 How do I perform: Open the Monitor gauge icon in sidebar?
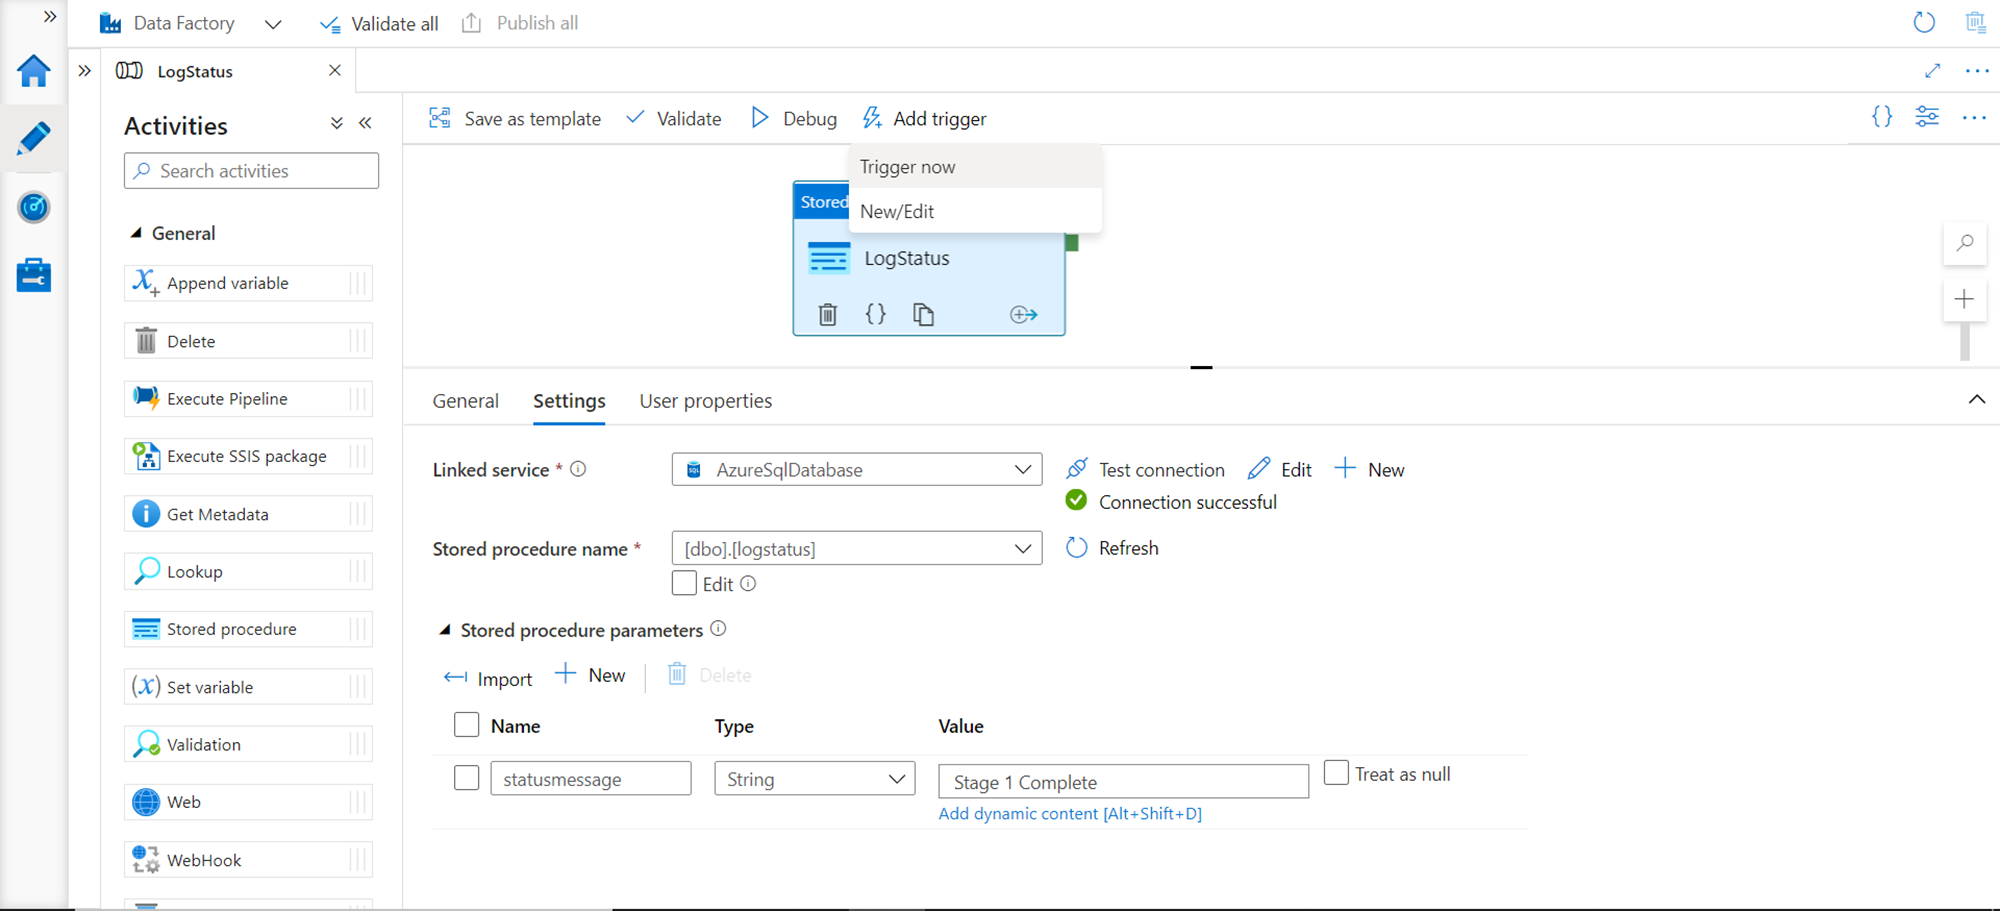pyautogui.click(x=34, y=207)
